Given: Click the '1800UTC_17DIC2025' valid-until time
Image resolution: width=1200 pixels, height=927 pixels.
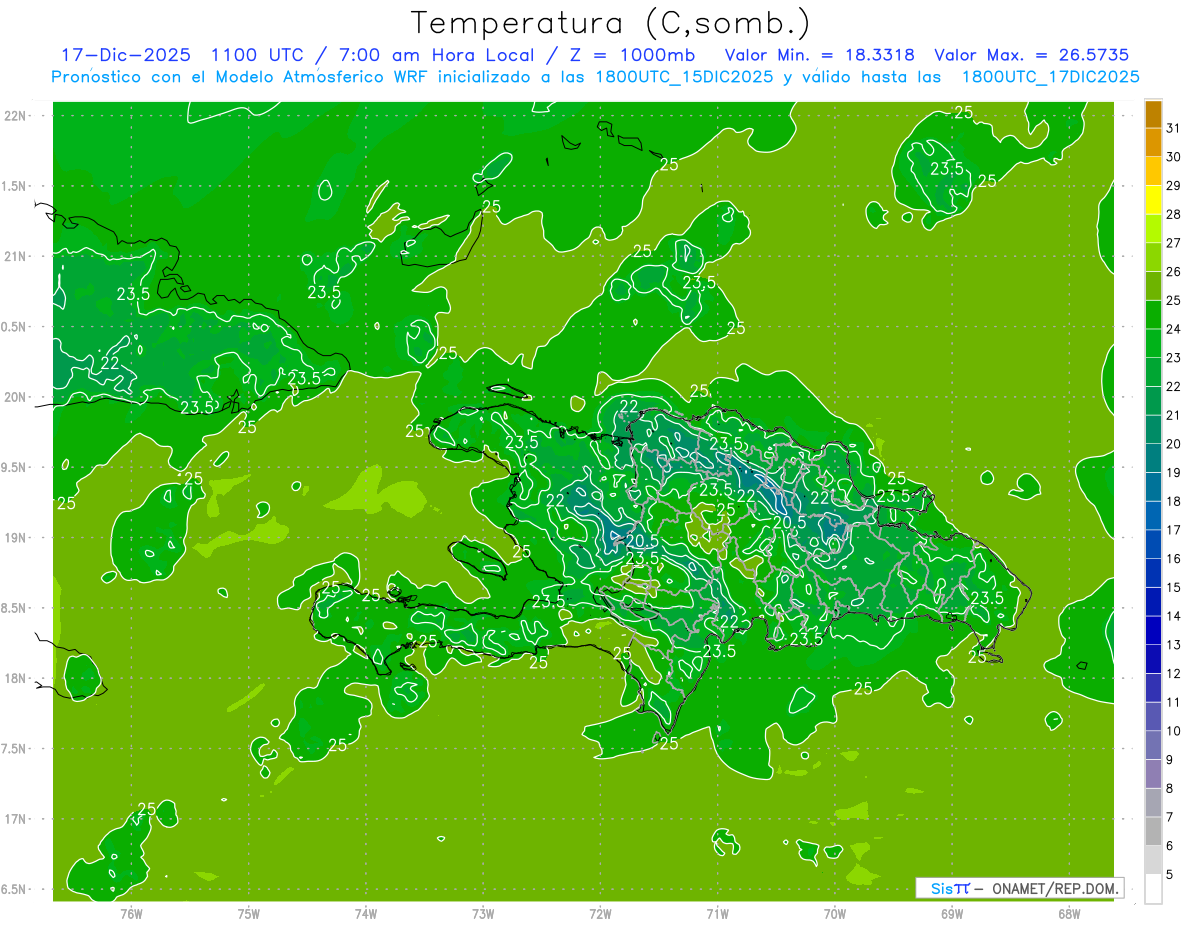Looking at the screenshot, I should [x=1050, y=77].
